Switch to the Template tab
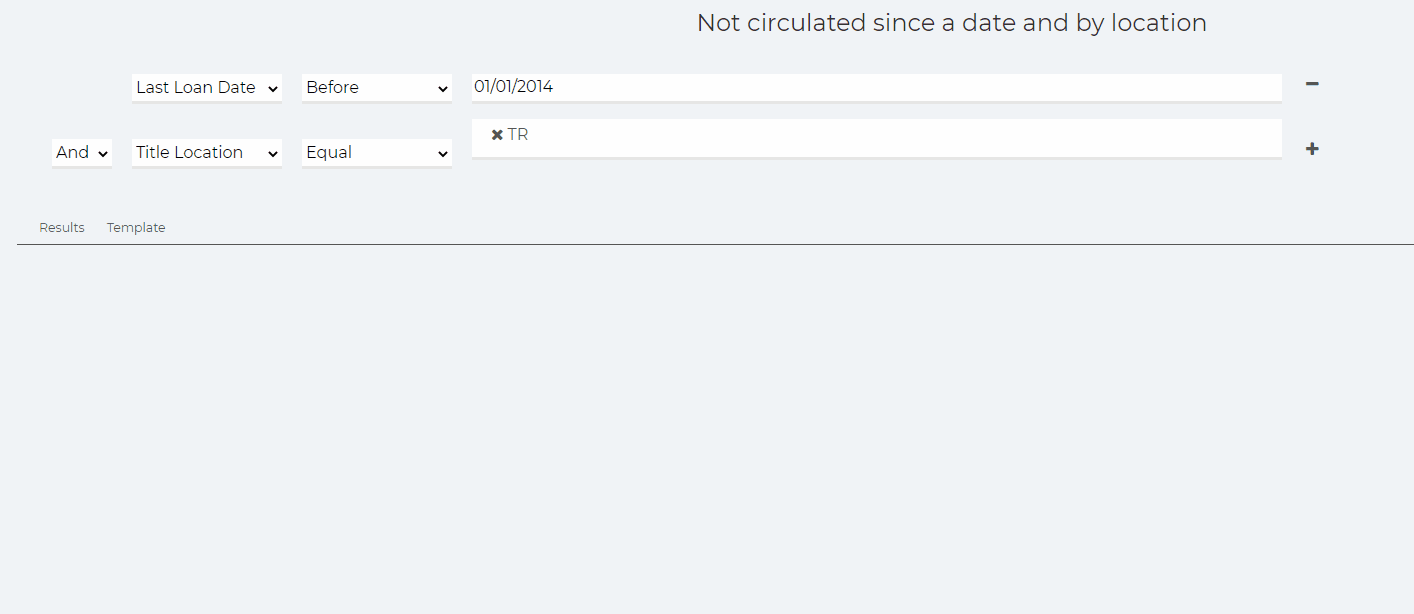Viewport: 1414px width, 614px height. [x=136, y=228]
